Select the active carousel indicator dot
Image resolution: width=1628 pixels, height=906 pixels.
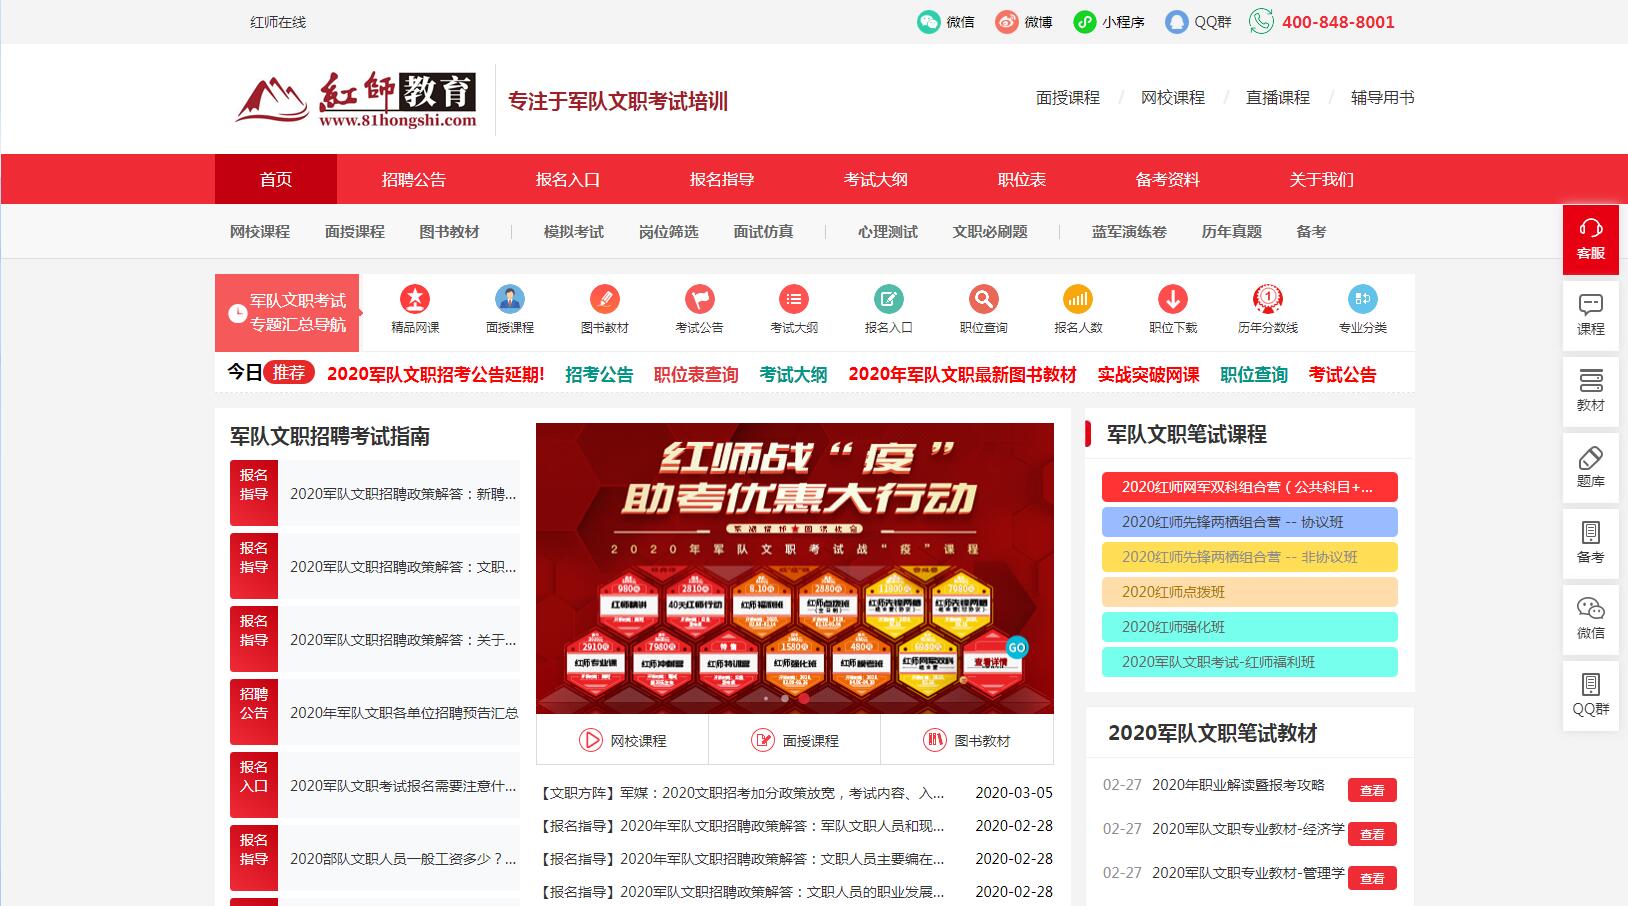tap(803, 698)
